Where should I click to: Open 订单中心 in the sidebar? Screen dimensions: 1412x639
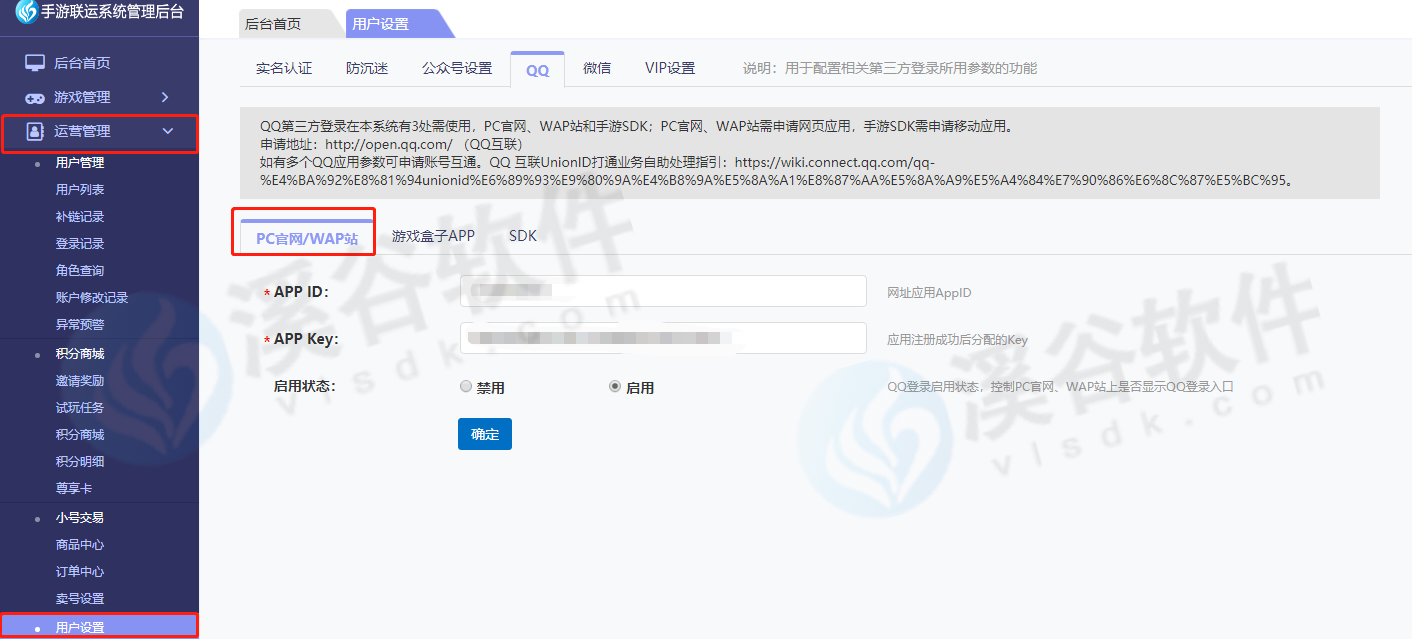click(80, 572)
